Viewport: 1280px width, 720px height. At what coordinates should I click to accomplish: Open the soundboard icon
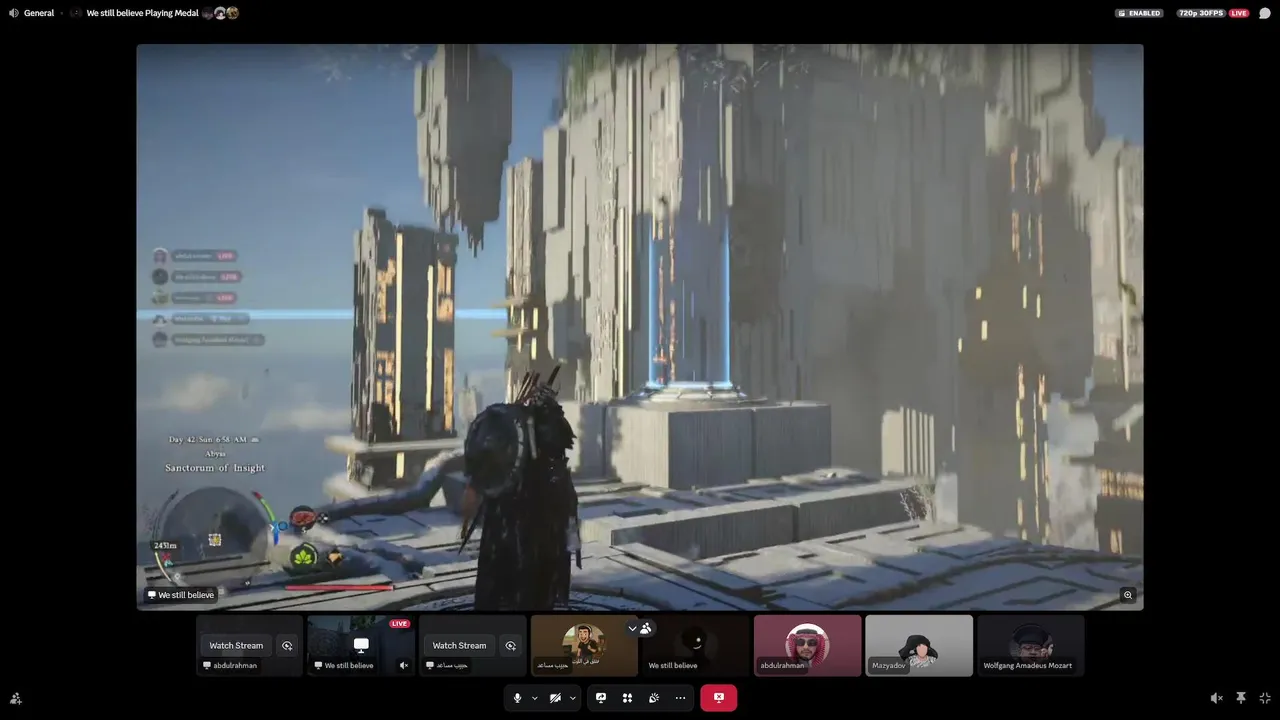point(653,698)
